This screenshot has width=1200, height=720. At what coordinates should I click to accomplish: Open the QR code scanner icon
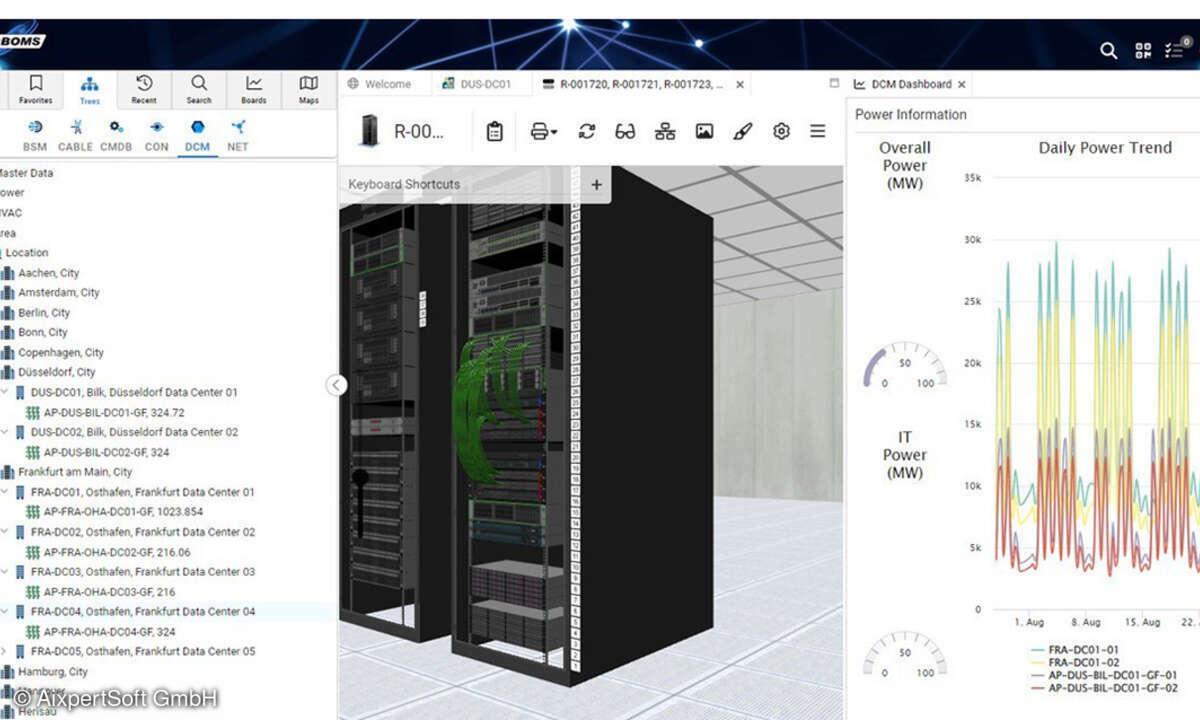click(1142, 51)
